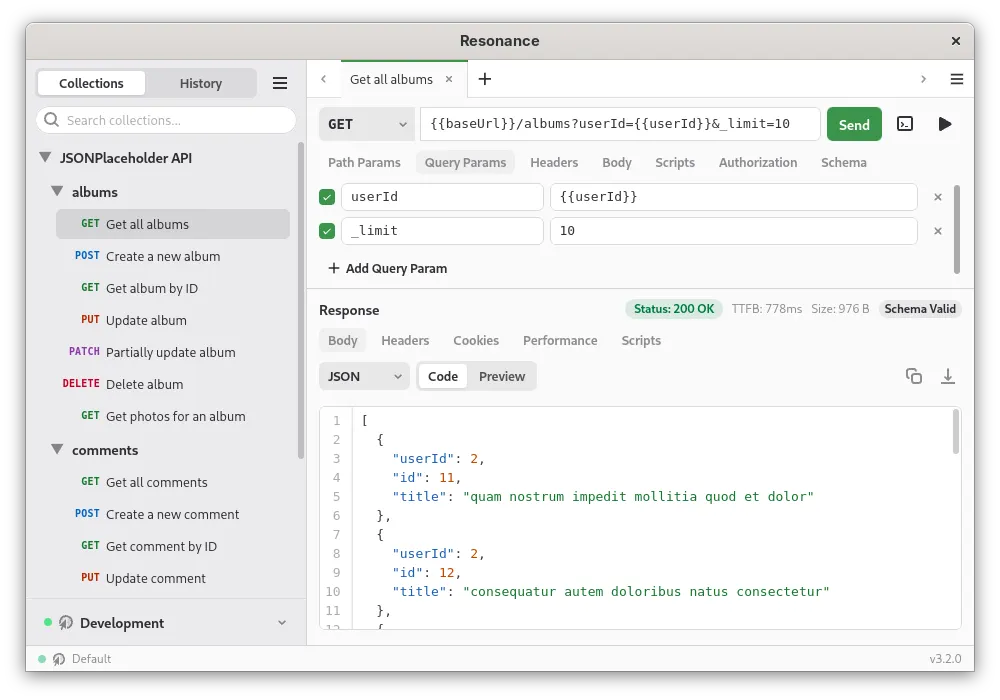Download the response body

[x=948, y=376]
